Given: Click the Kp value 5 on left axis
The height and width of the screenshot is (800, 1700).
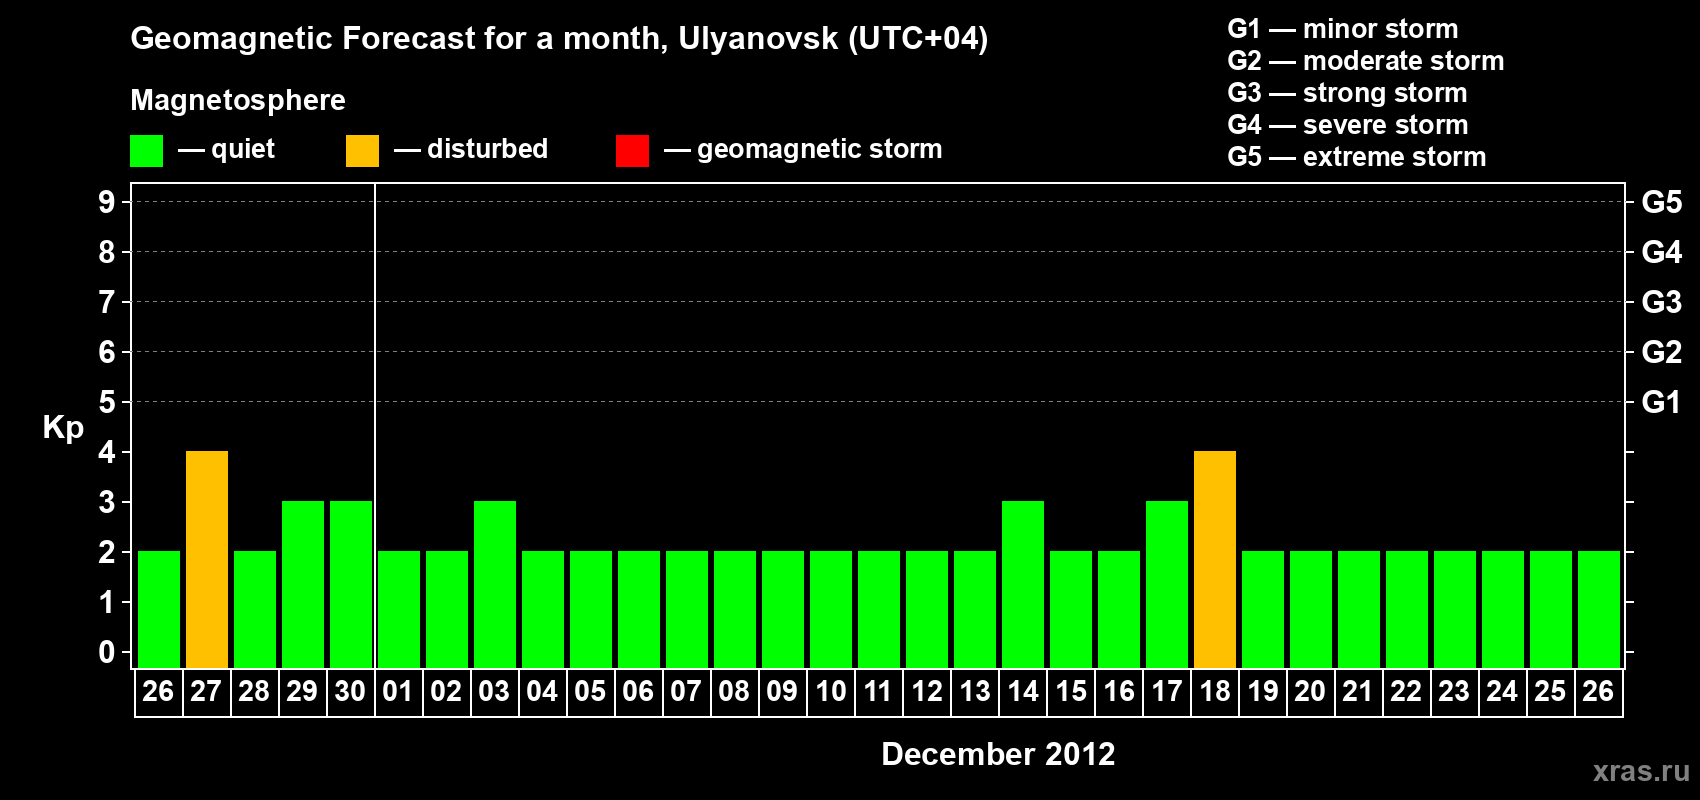Looking at the screenshot, I should point(107,402).
